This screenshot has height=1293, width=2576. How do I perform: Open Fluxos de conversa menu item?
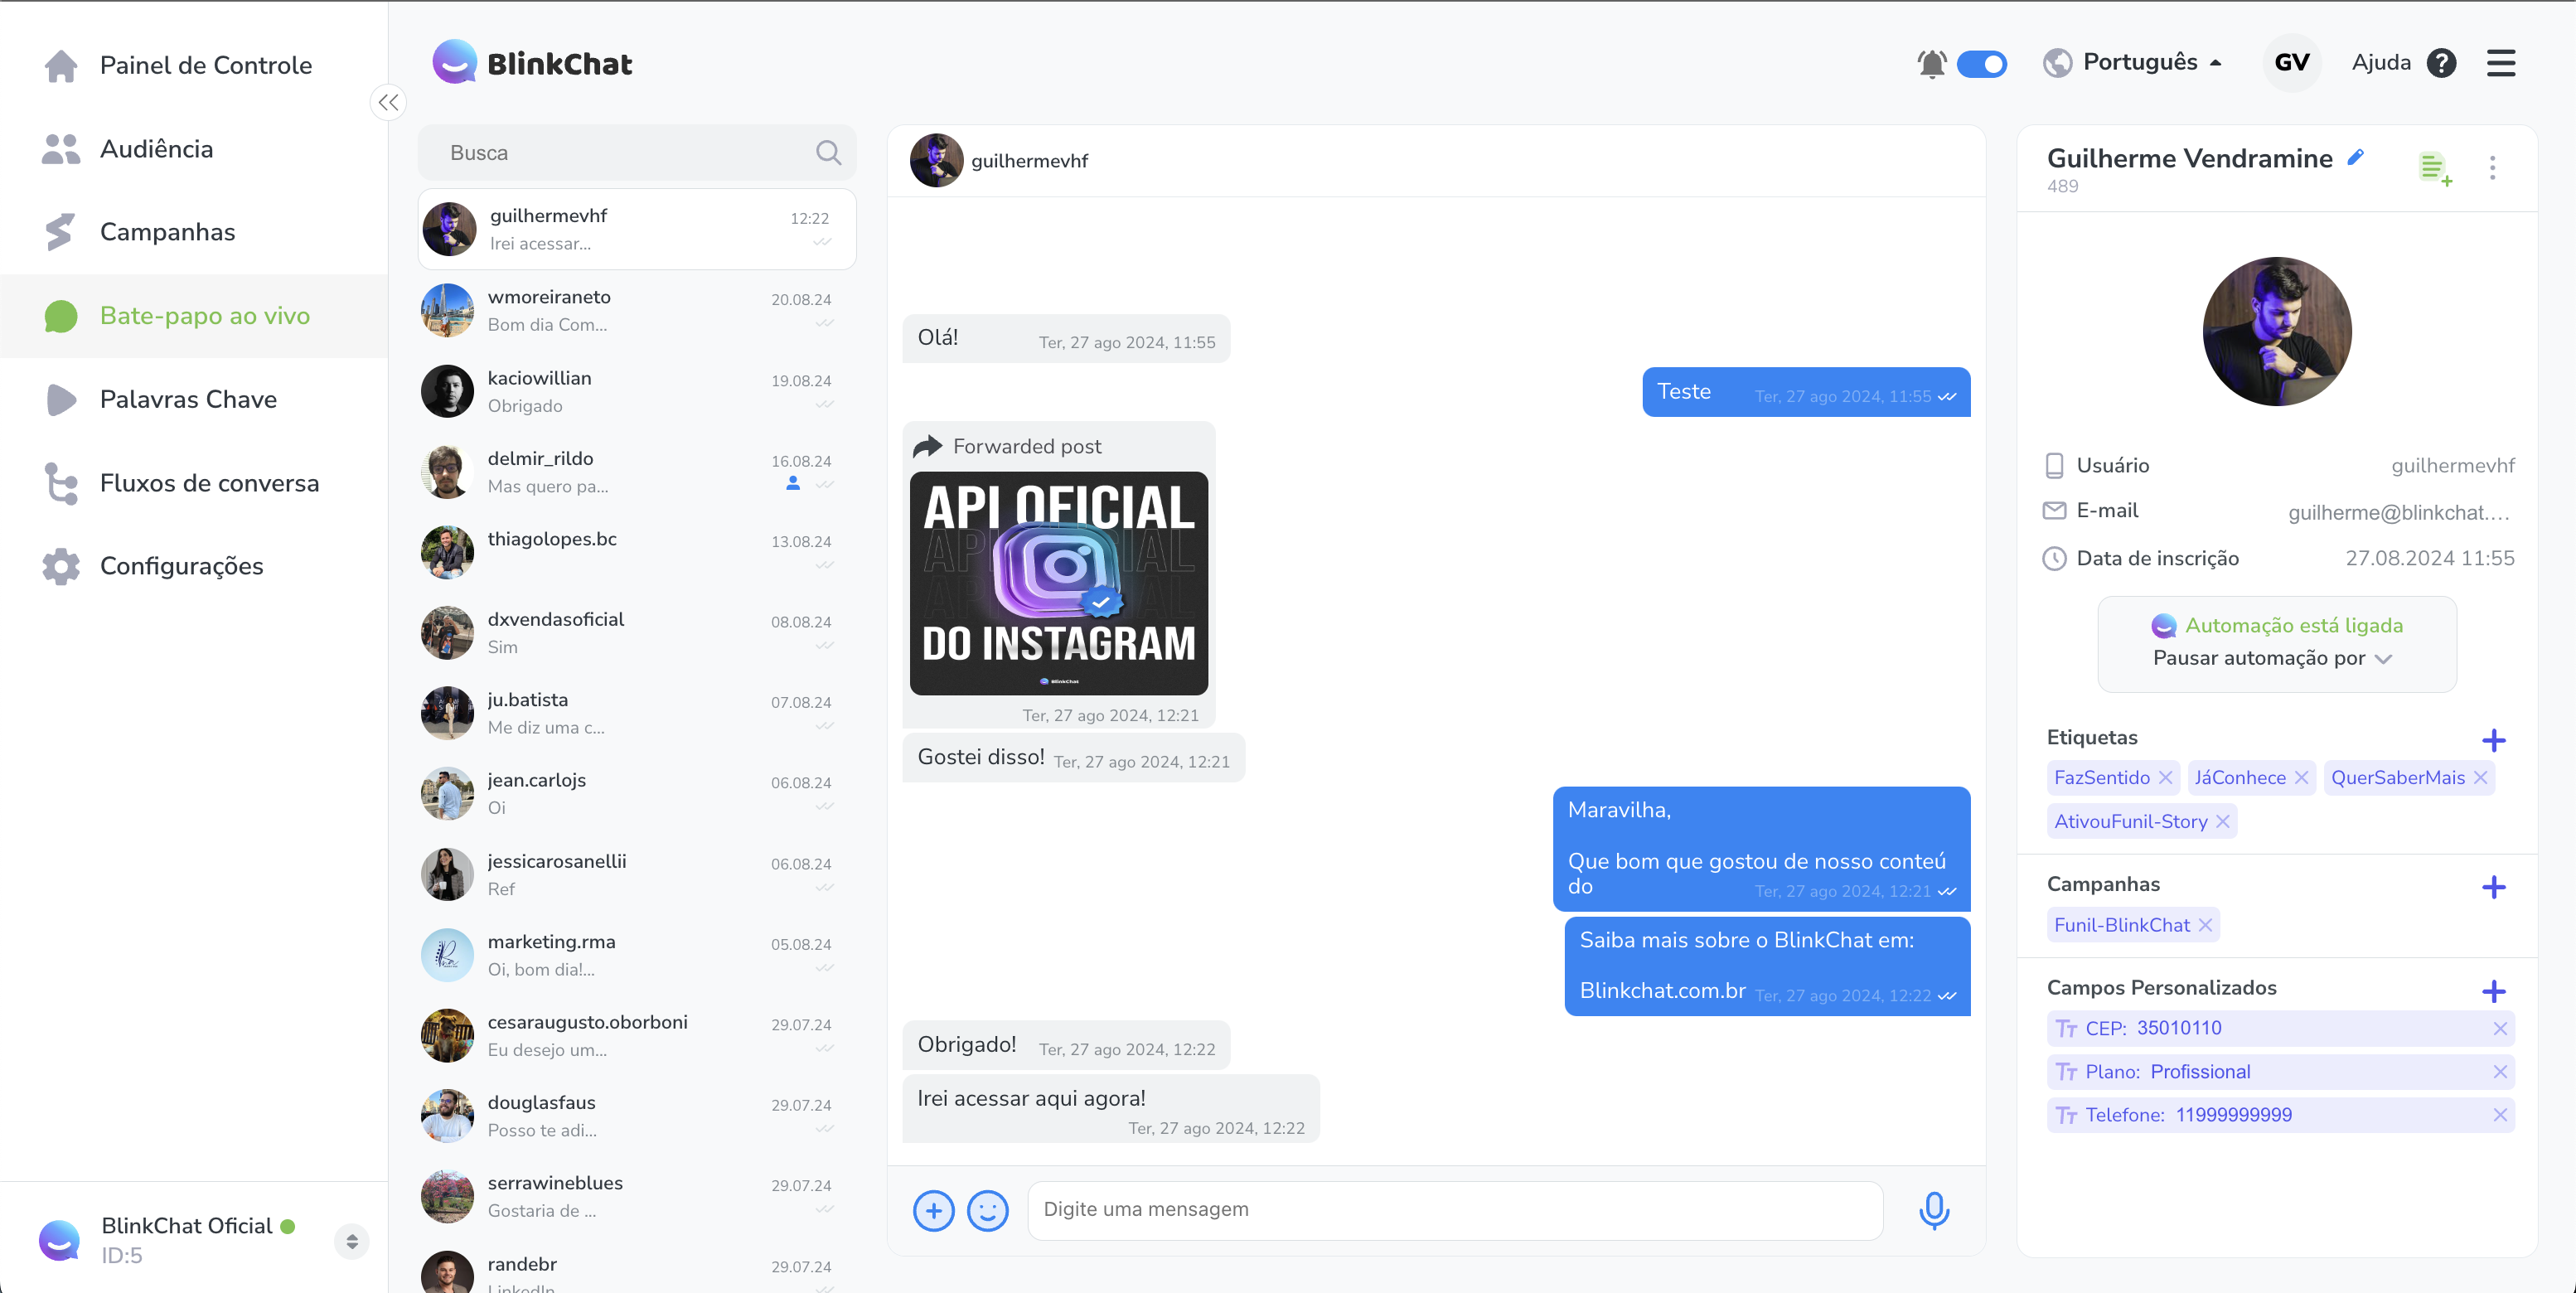[x=194, y=483]
